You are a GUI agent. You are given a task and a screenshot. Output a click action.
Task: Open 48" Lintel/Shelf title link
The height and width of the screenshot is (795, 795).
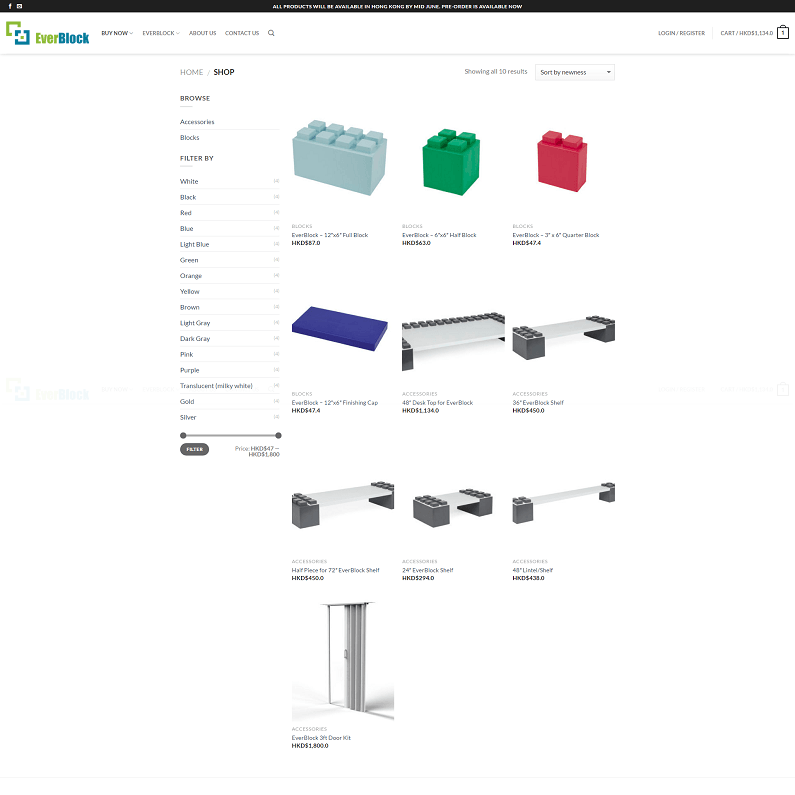pos(532,570)
